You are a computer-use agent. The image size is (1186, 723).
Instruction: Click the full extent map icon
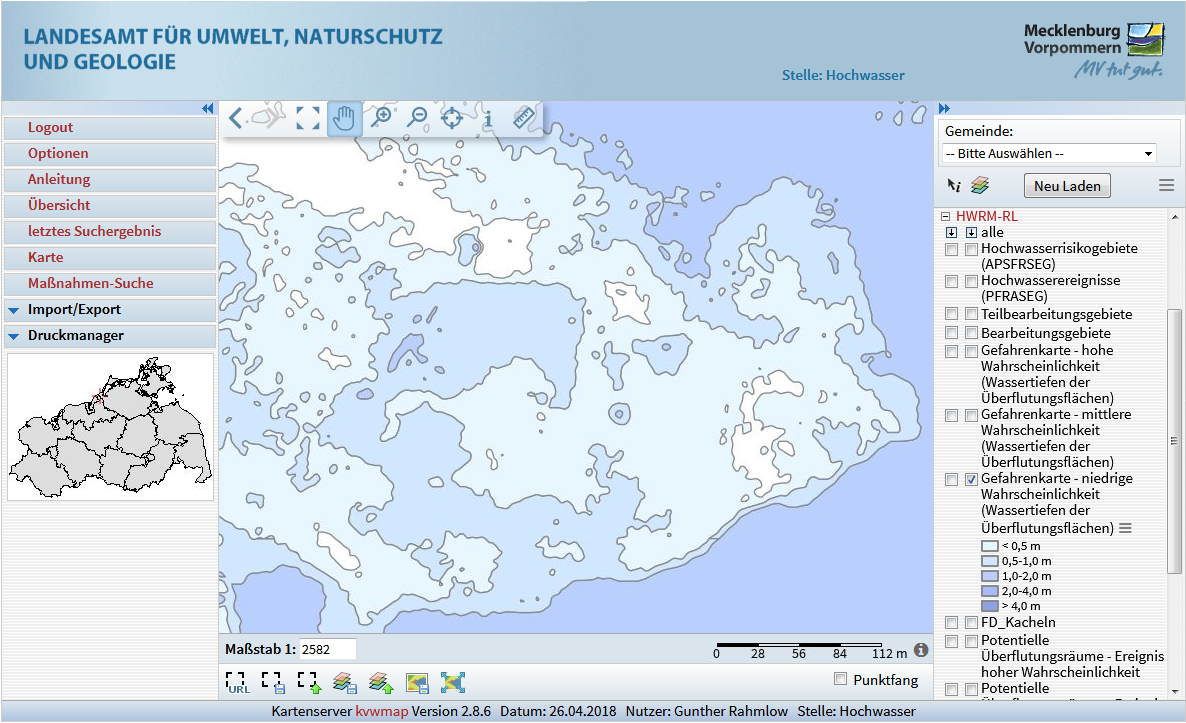pos(308,118)
